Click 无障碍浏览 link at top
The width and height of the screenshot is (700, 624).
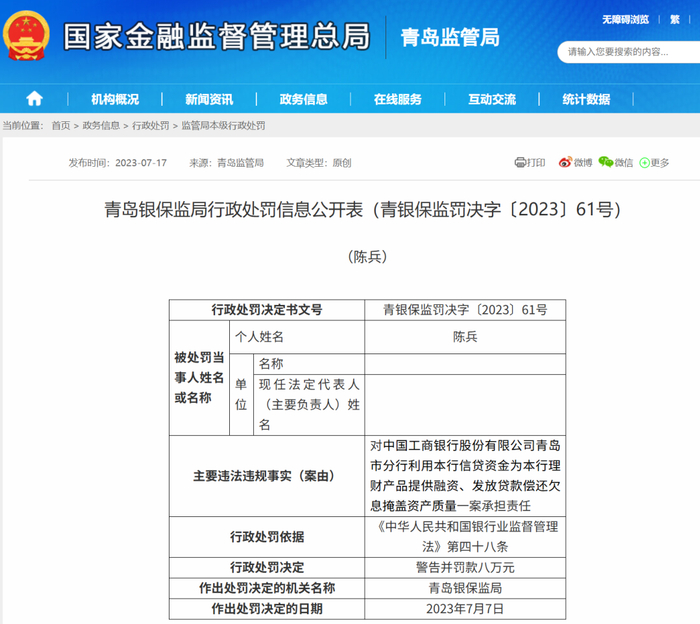coord(625,20)
